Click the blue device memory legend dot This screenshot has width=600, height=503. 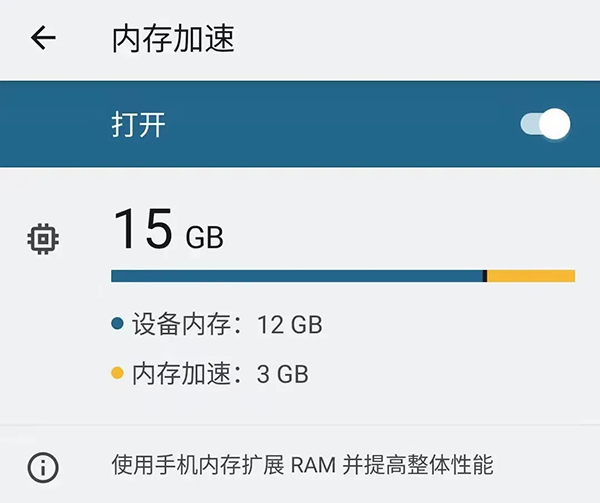[117, 324]
